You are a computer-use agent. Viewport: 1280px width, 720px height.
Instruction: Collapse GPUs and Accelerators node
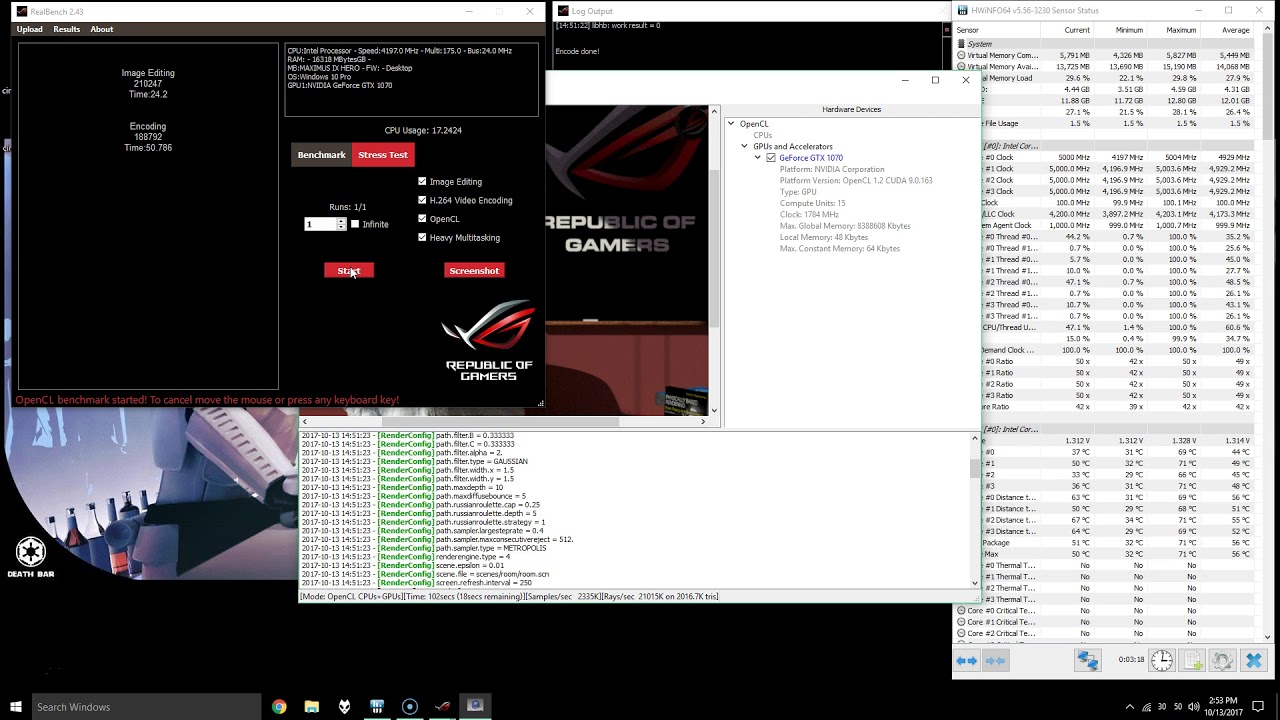(744, 147)
